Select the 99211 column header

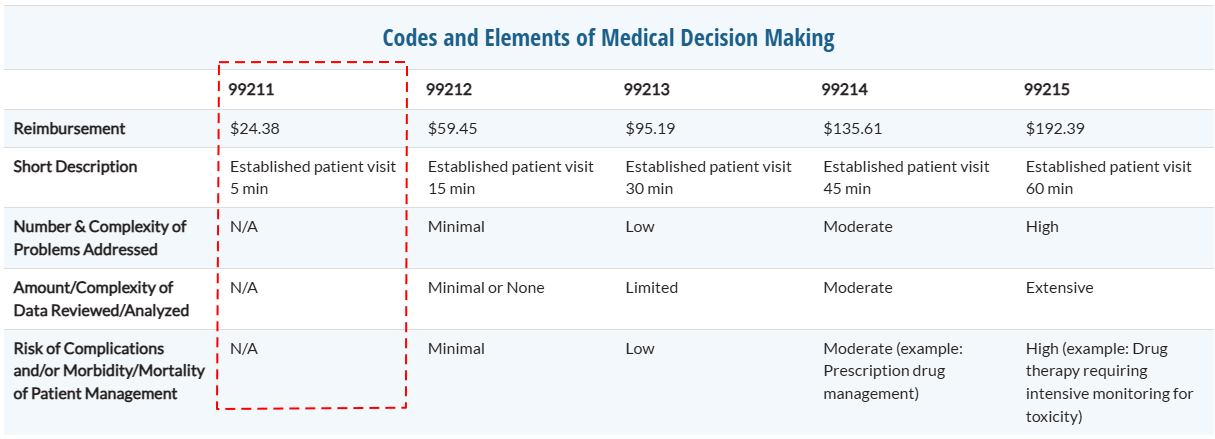[250, 89]
